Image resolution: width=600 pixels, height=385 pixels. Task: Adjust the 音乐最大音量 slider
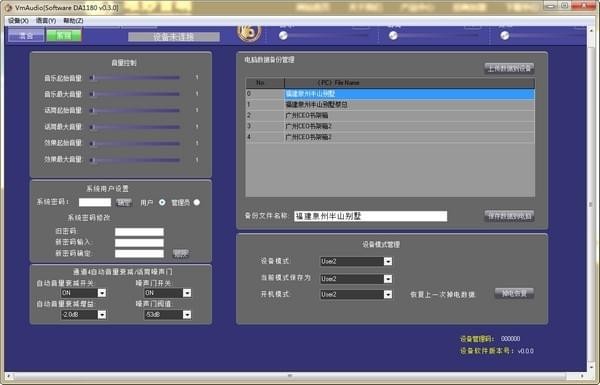(x=135, y=94)
